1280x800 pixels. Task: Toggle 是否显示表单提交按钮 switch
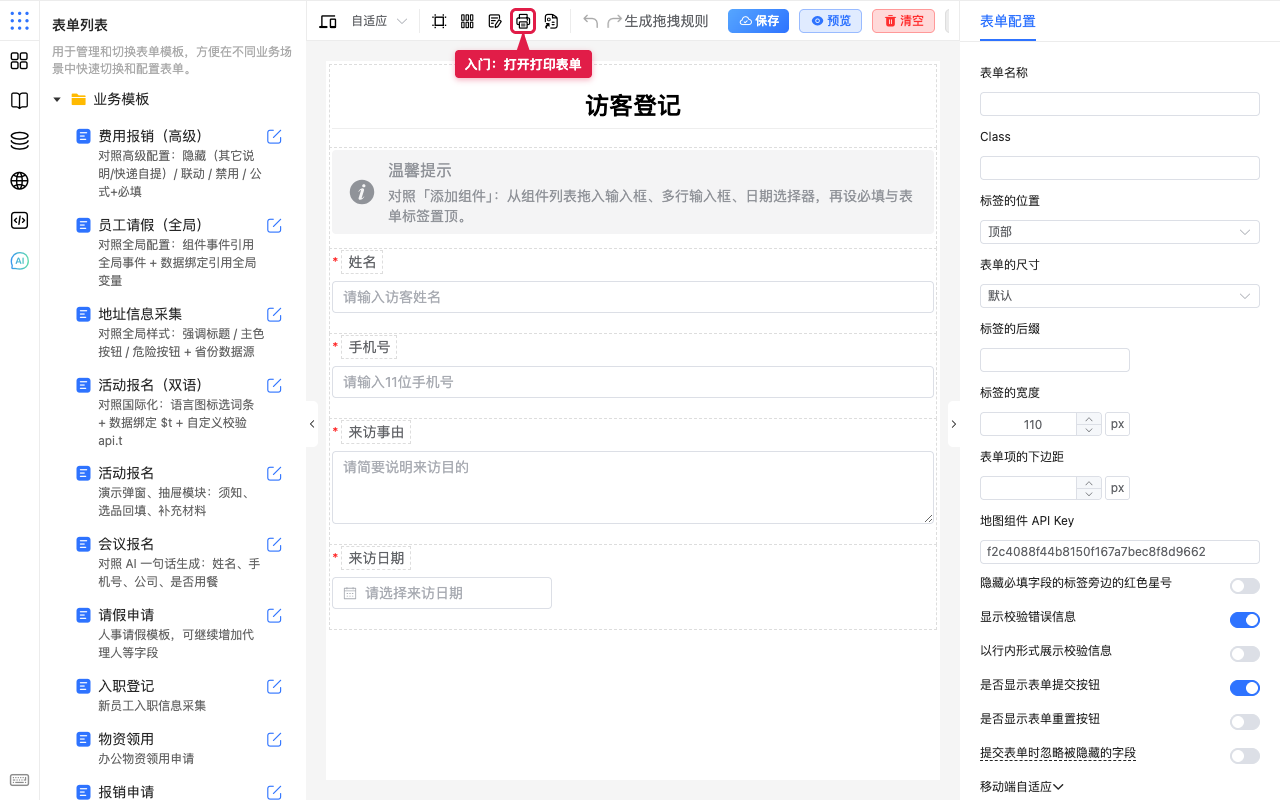pyautogui.click(x=1244, y=688)
